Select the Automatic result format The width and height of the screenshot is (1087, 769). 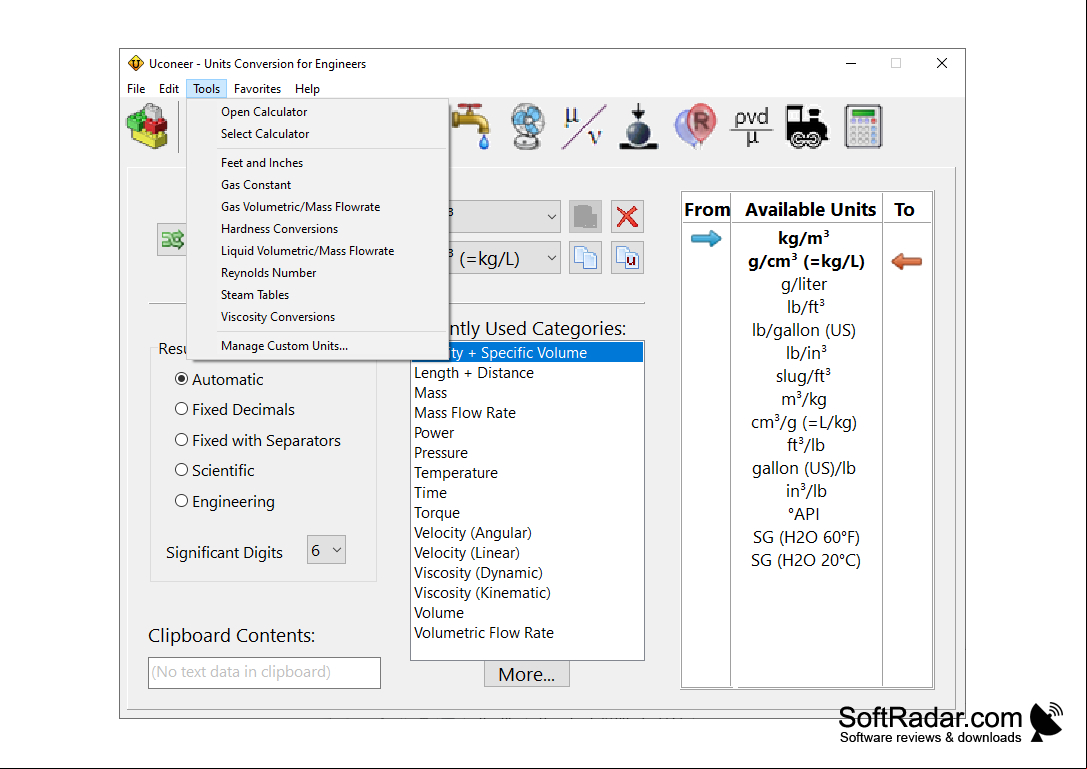coord(219,379)
